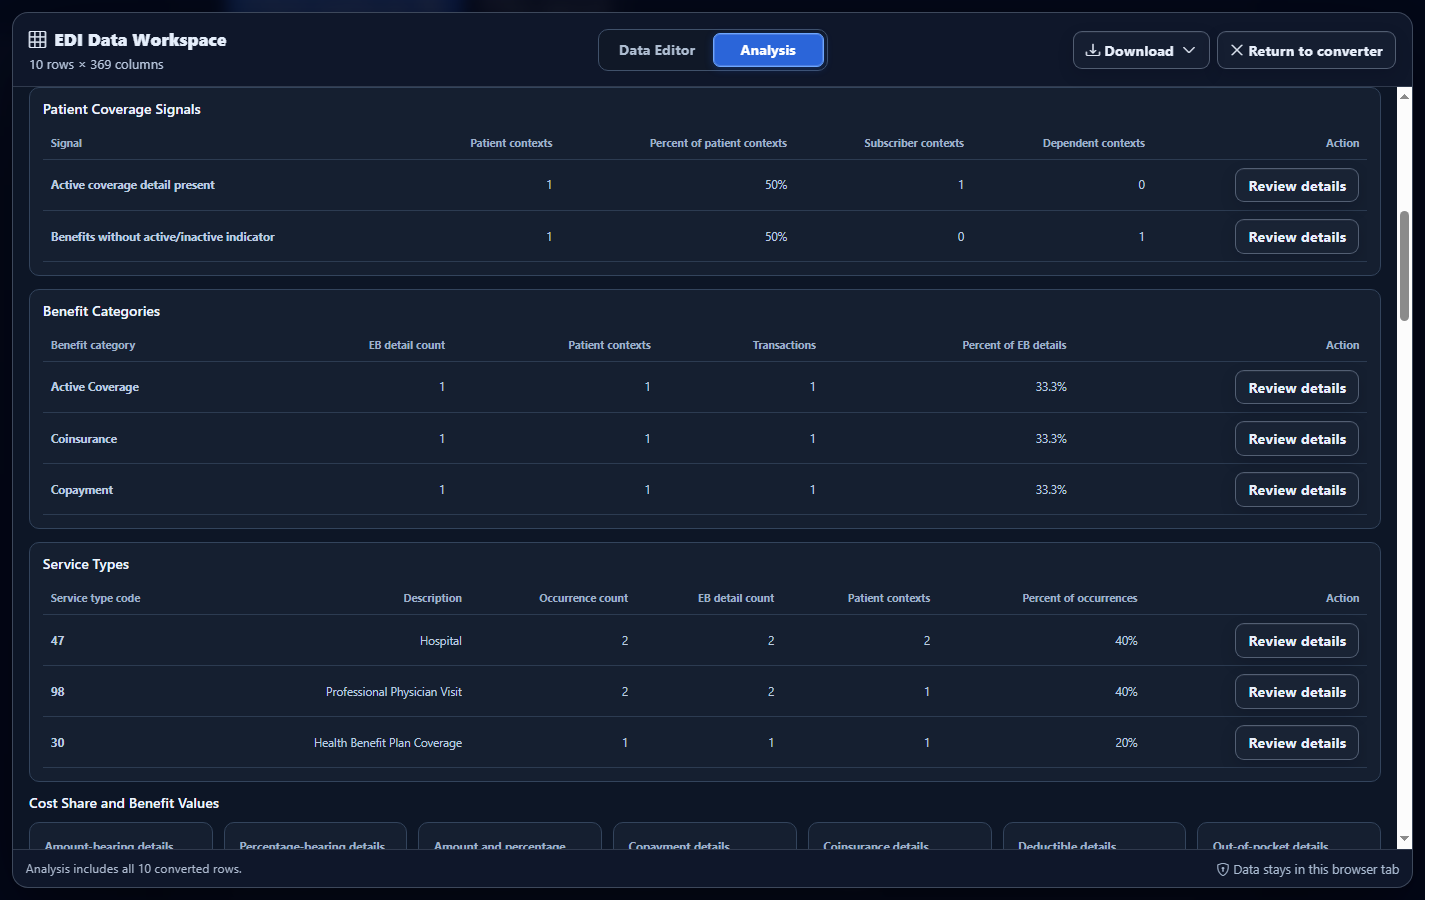Click 'Analysis includes all 10 converted rows' status
Image resolution: width=1440 pixels, height=900 pixels.
(134, 869)
